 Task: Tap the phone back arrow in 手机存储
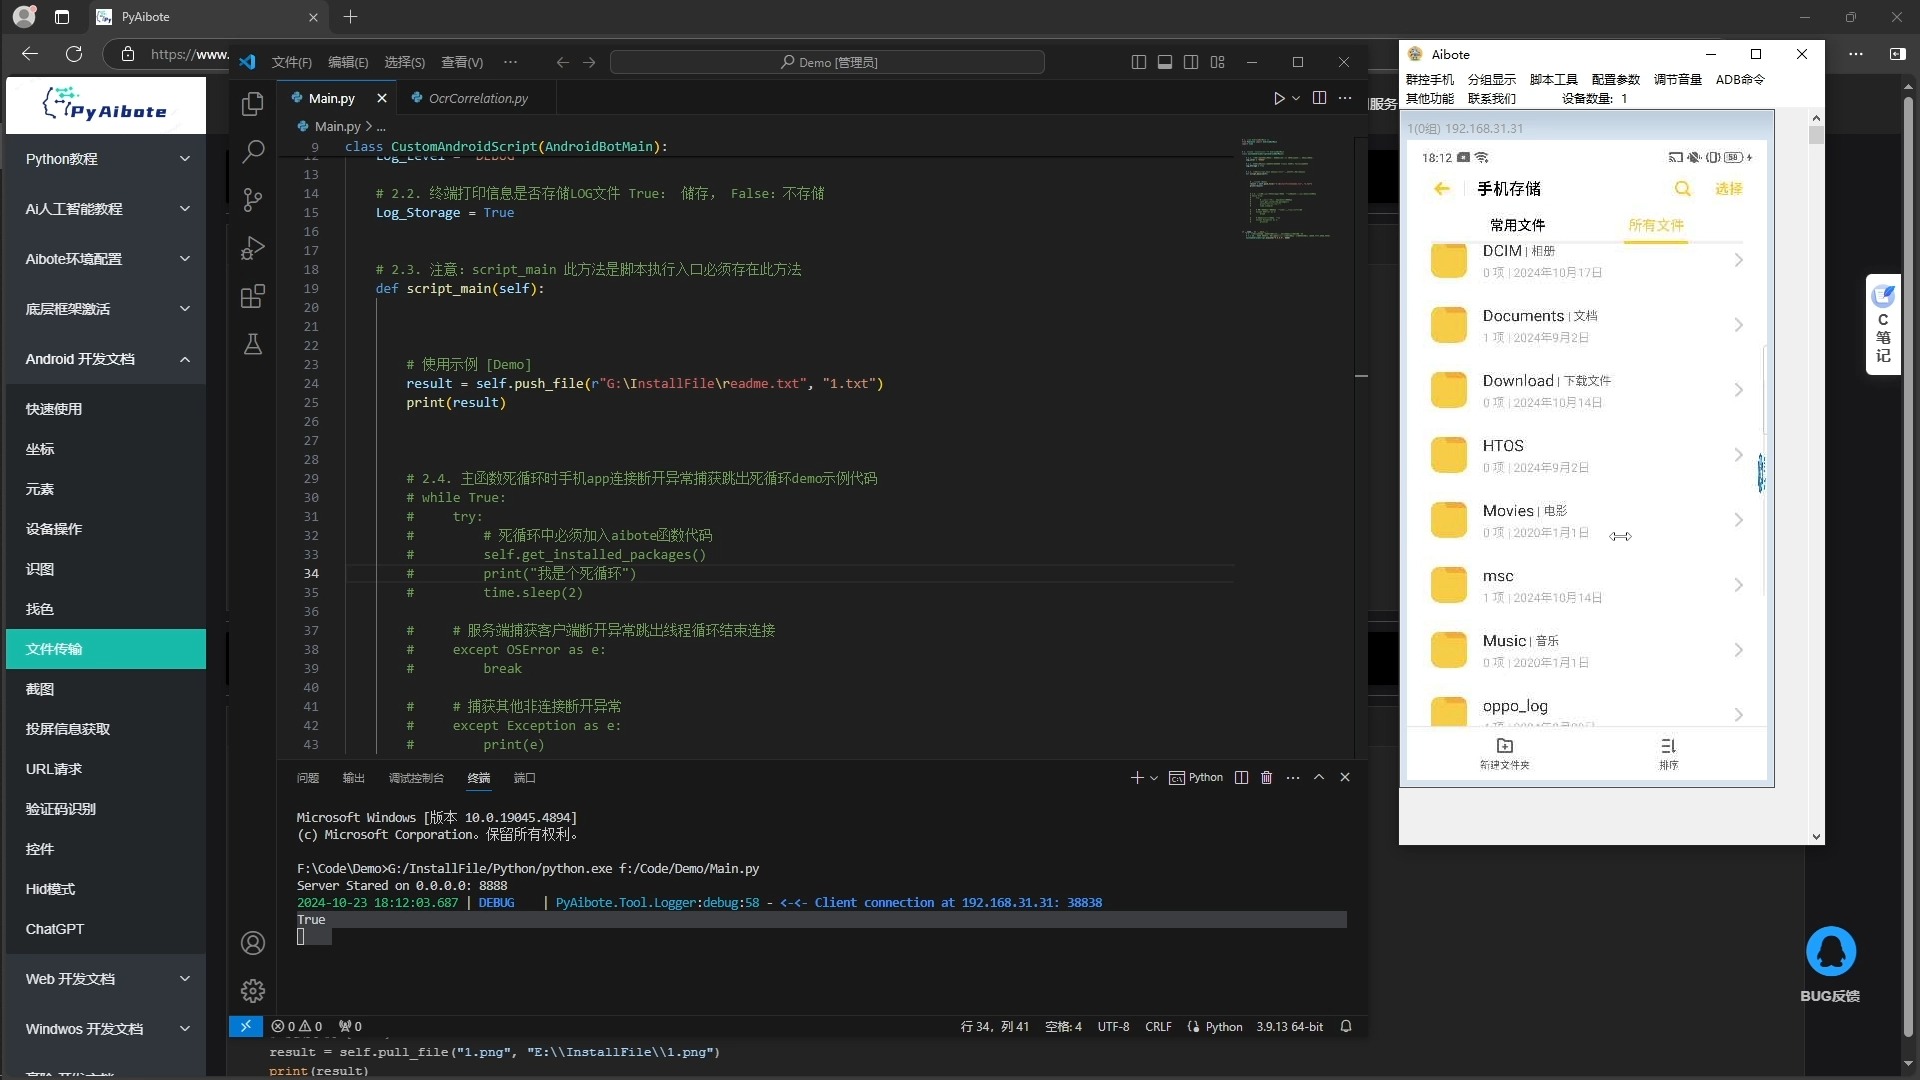[x=1441, y=188]
